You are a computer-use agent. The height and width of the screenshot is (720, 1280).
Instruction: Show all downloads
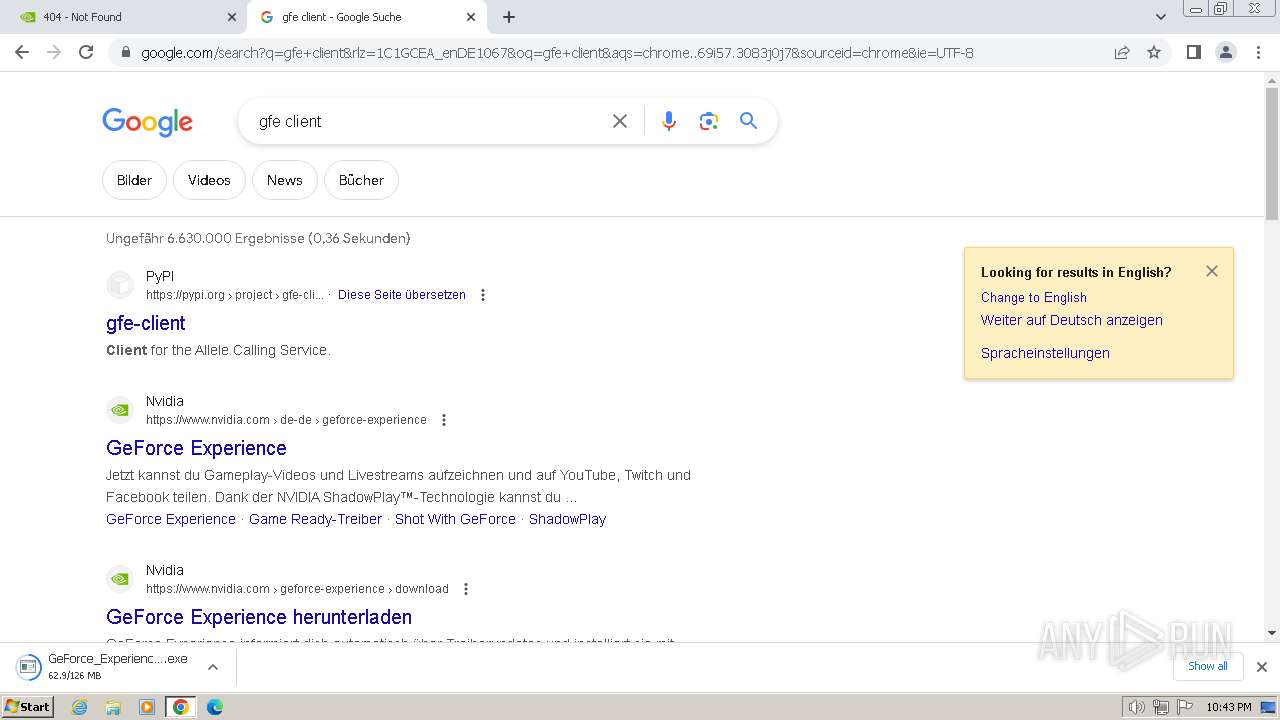[1207, 666]
